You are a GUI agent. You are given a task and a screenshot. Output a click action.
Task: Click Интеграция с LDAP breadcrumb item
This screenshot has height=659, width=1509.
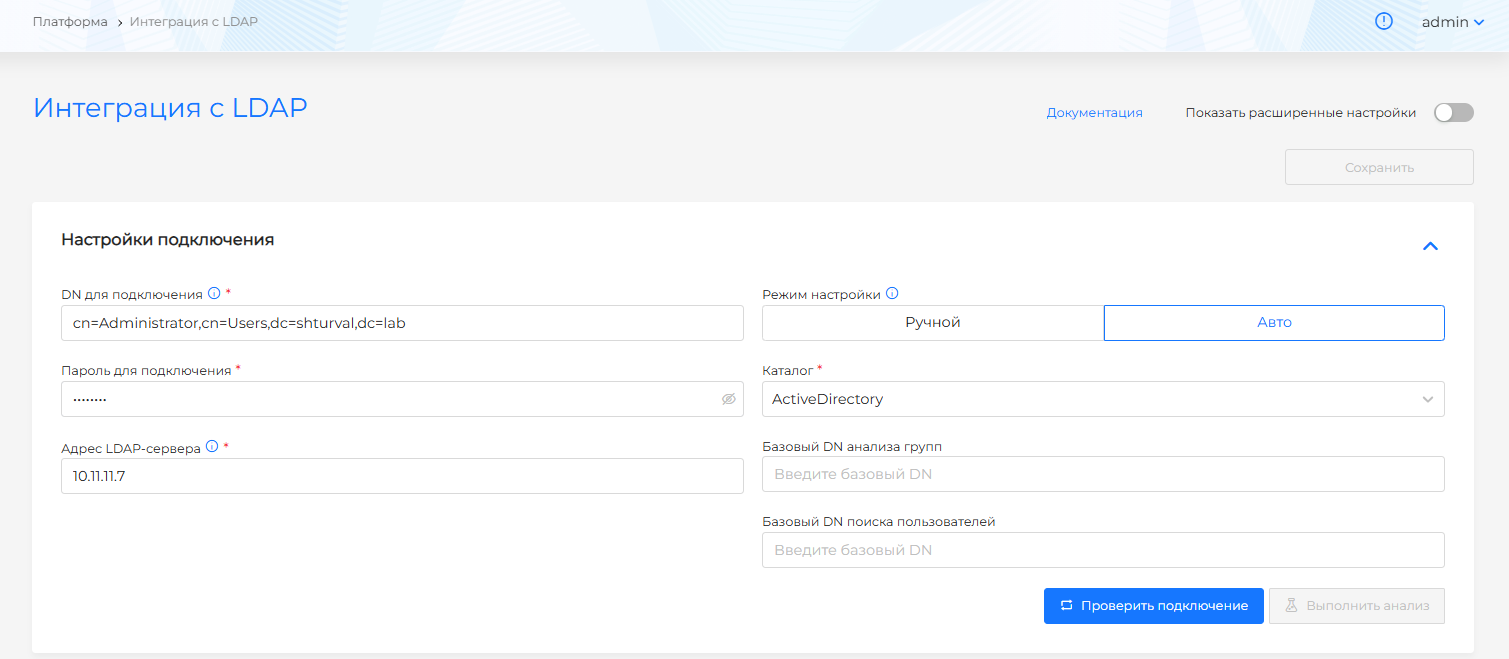tap(193, 22)
